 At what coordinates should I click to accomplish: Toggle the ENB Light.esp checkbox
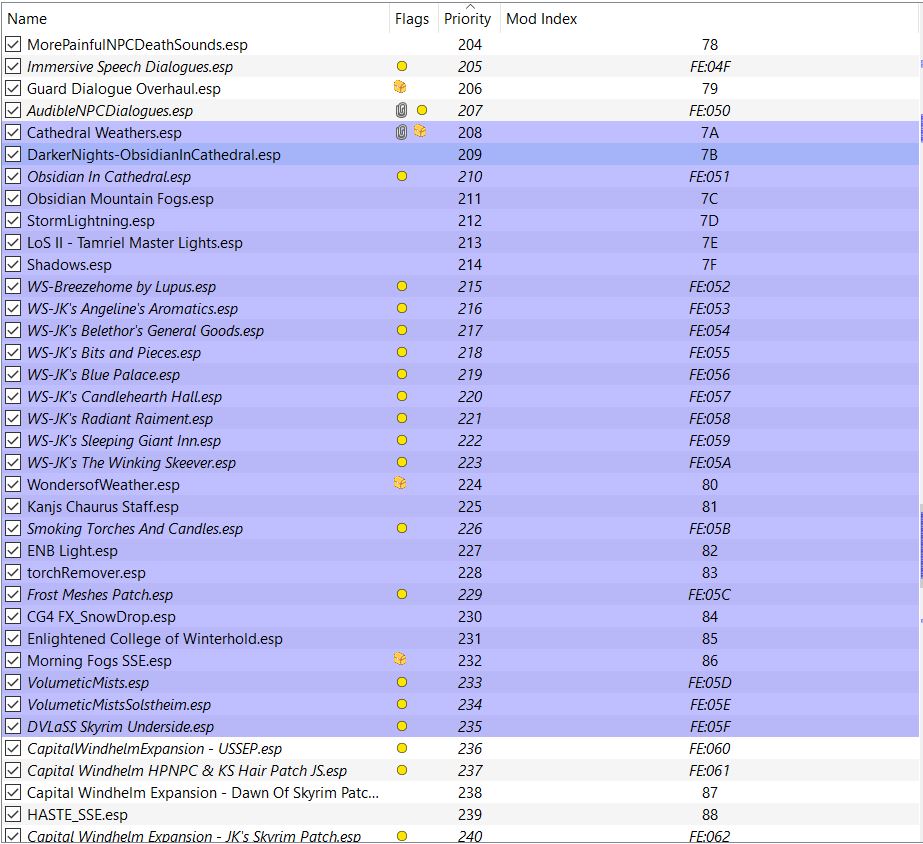pyautogui.click(x=13, y=550)
